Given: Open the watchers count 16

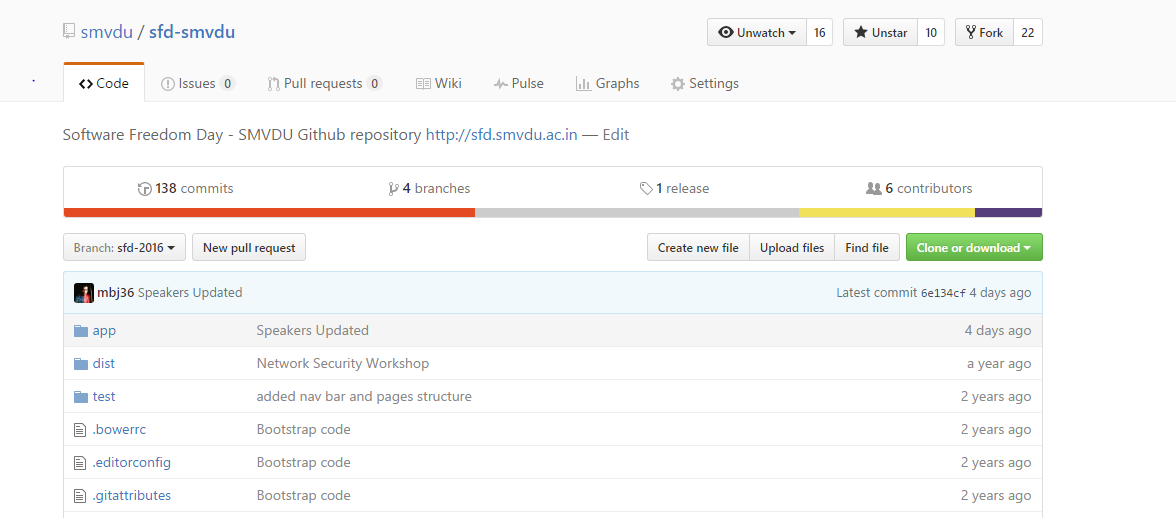Looking at the screenshot, I should [x=819, y=32].
